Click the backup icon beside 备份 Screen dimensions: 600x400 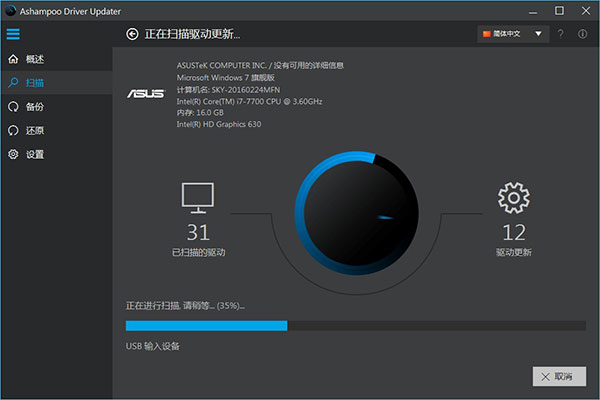click(x=13, y=107)
